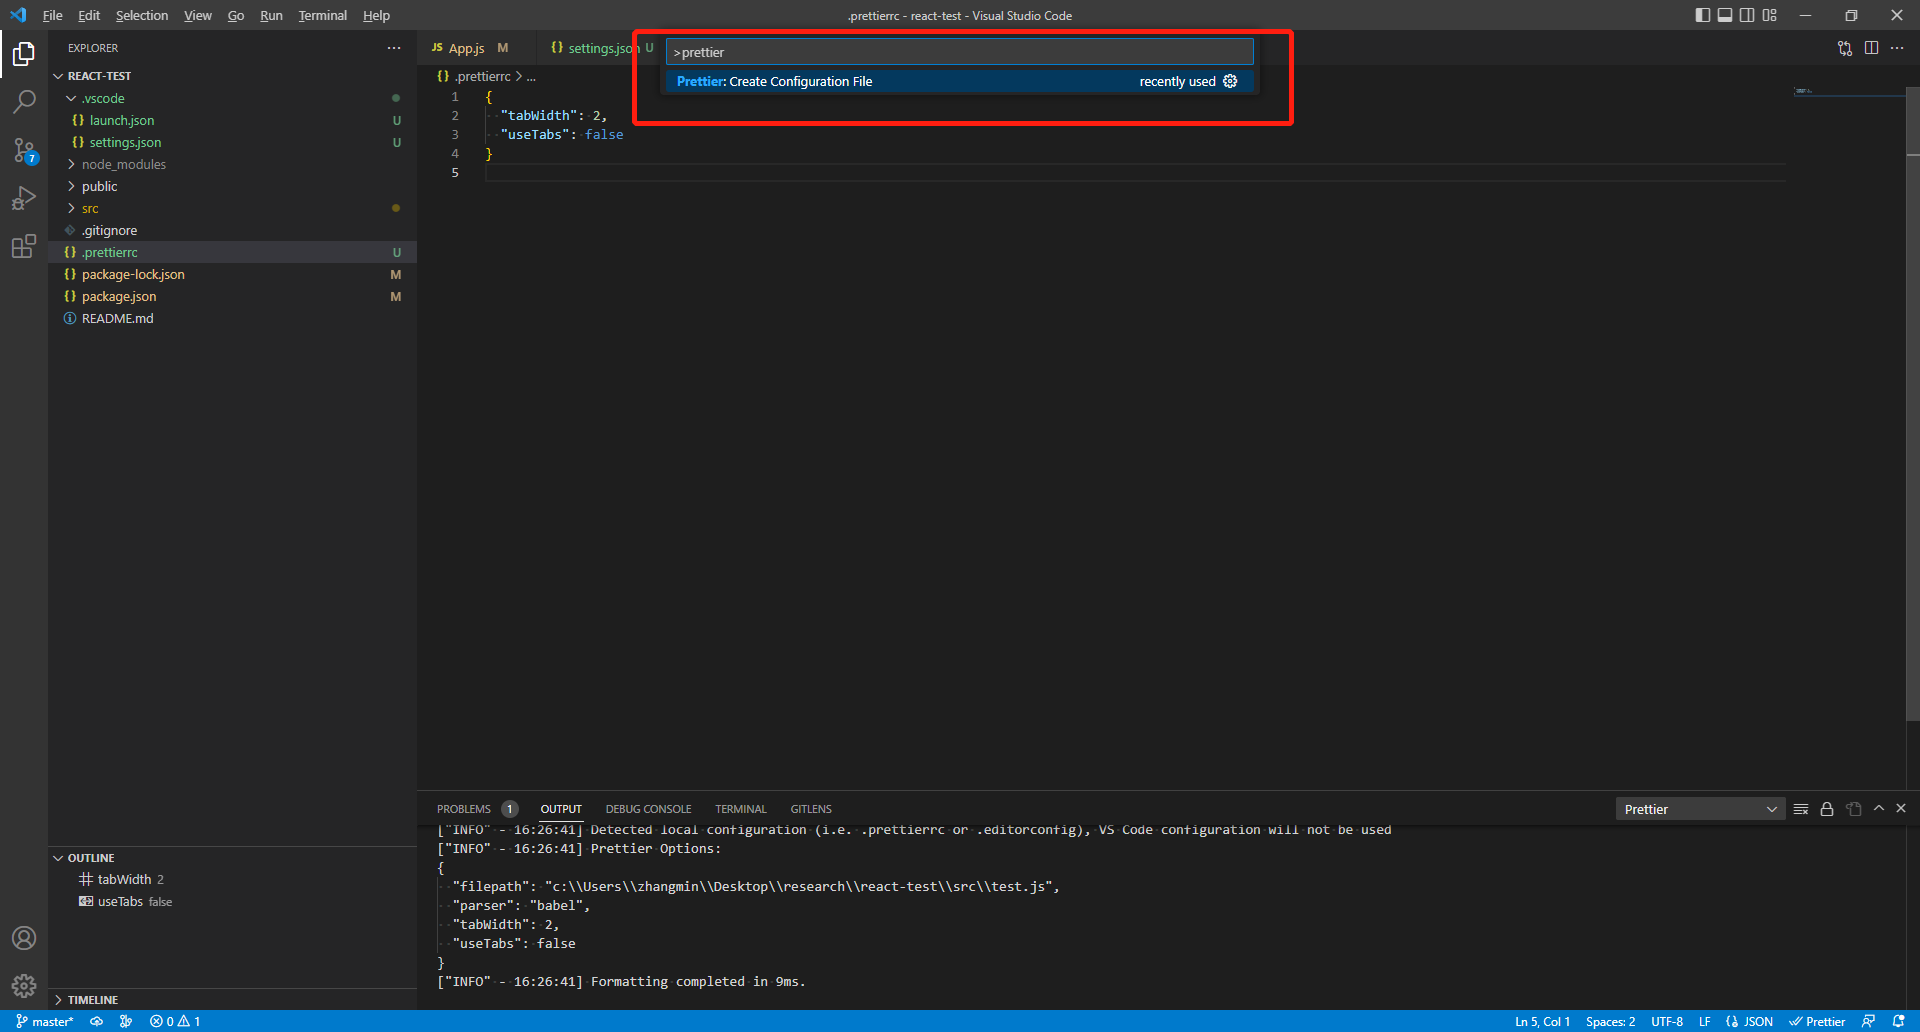Open the File menu
This screenshot has width=1920, height=1032.
pyautogui.click(x=52, y=15)
